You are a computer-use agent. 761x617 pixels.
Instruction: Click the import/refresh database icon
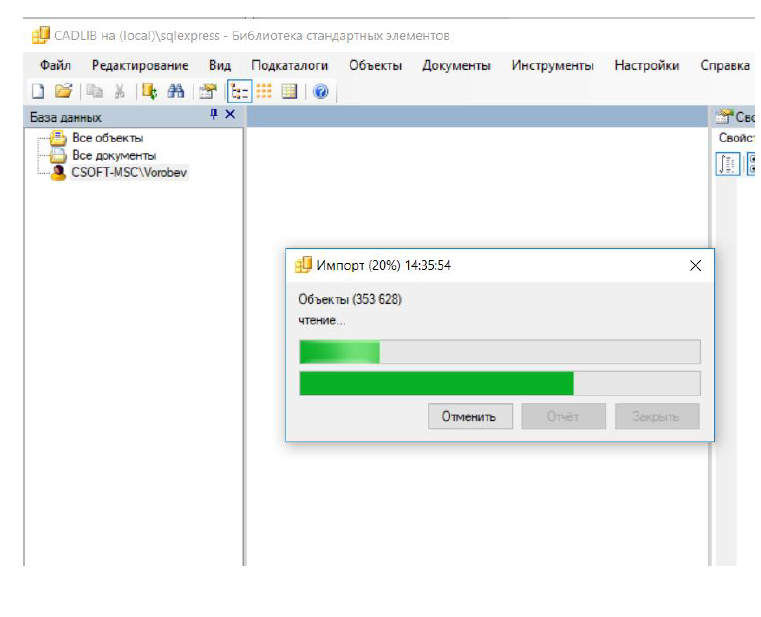(149, 91)
